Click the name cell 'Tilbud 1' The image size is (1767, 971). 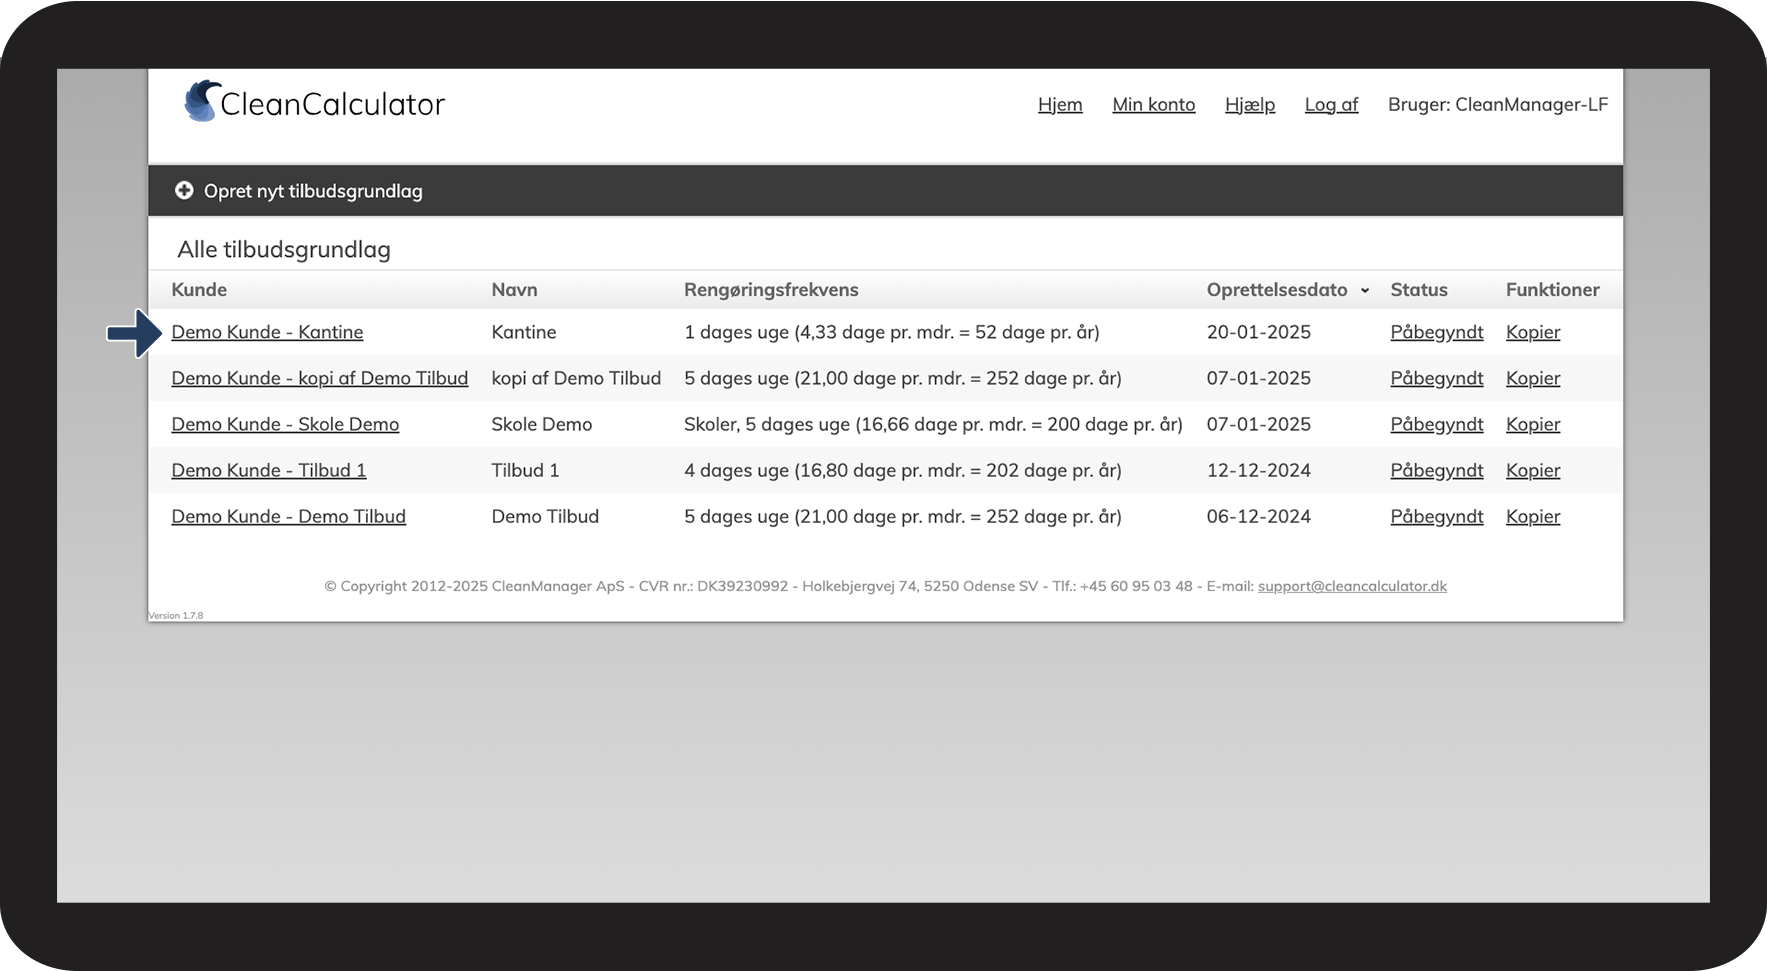[x=525, y=470]
